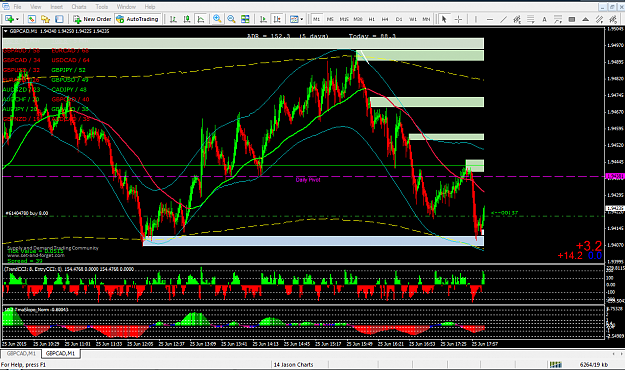This screenshot has height=370, width=625.
Task: Click the magenta pivot price tag on axis
Action: pyautogui.click(x=615, y=176)
